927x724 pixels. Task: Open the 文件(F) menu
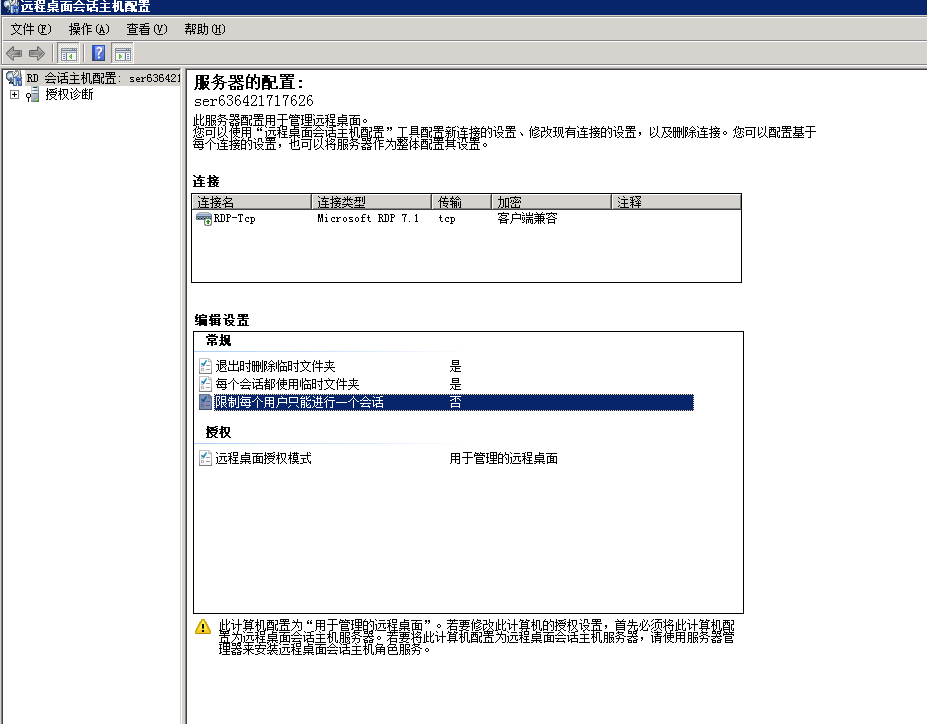click(30, 29)
